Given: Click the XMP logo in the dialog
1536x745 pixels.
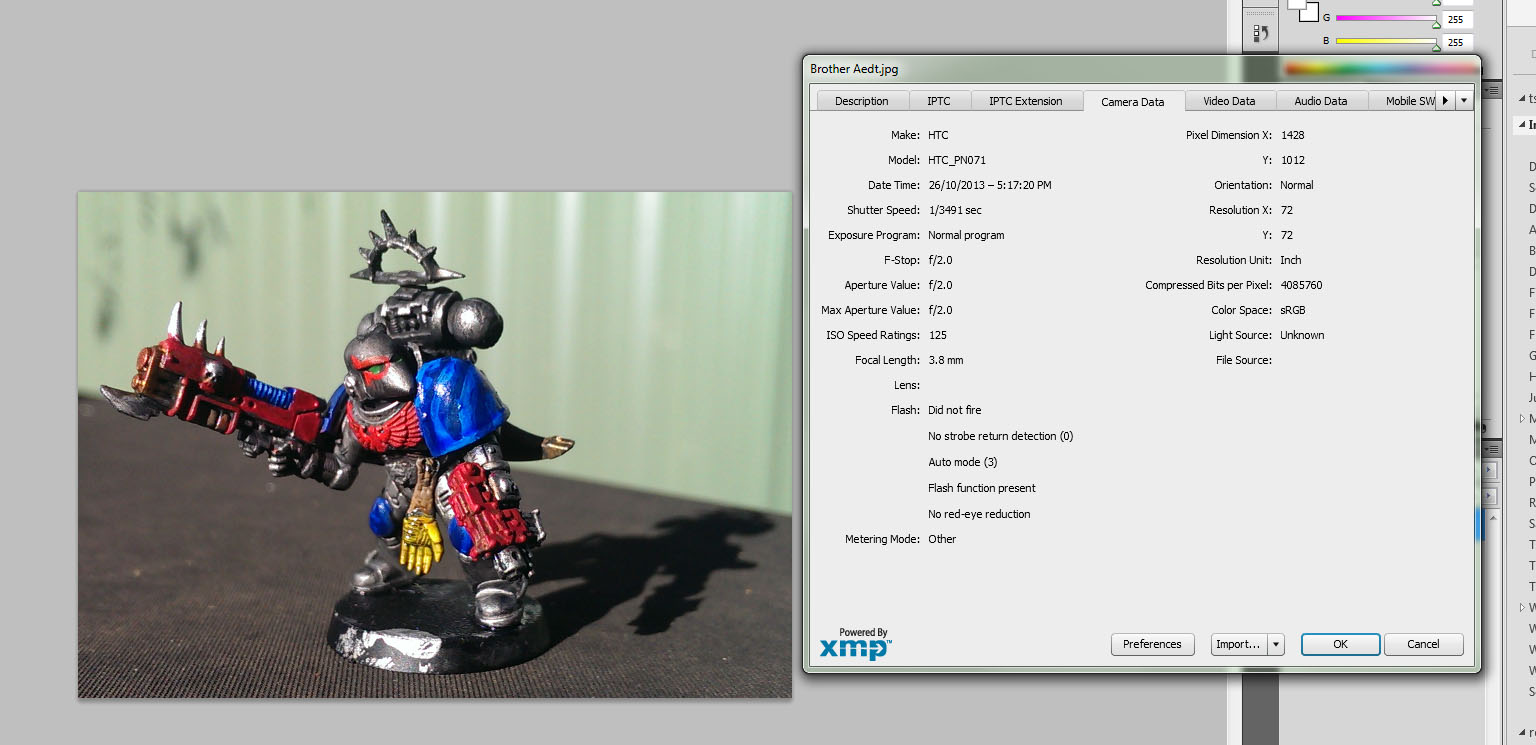Looking at the screenshot, I should 855,645.
